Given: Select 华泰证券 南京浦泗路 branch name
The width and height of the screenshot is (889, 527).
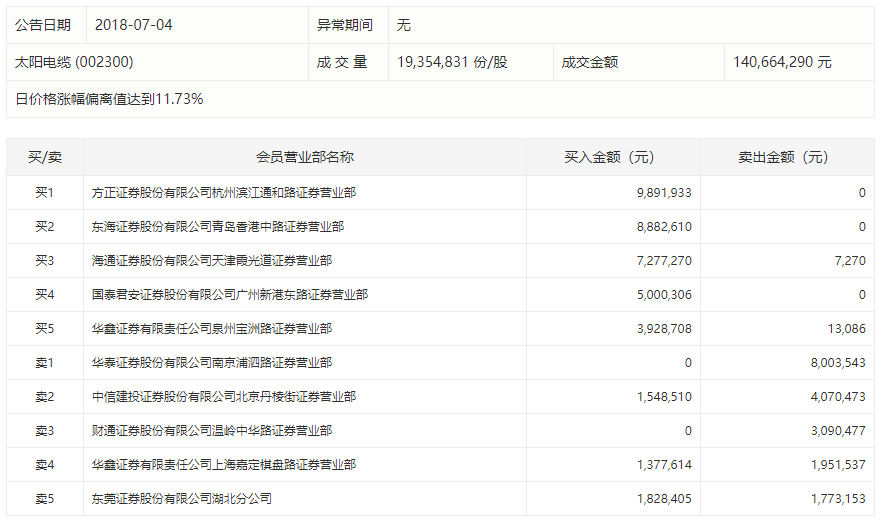Looking at the screenshot, I should pyautogui.click(x=211, y=363).
